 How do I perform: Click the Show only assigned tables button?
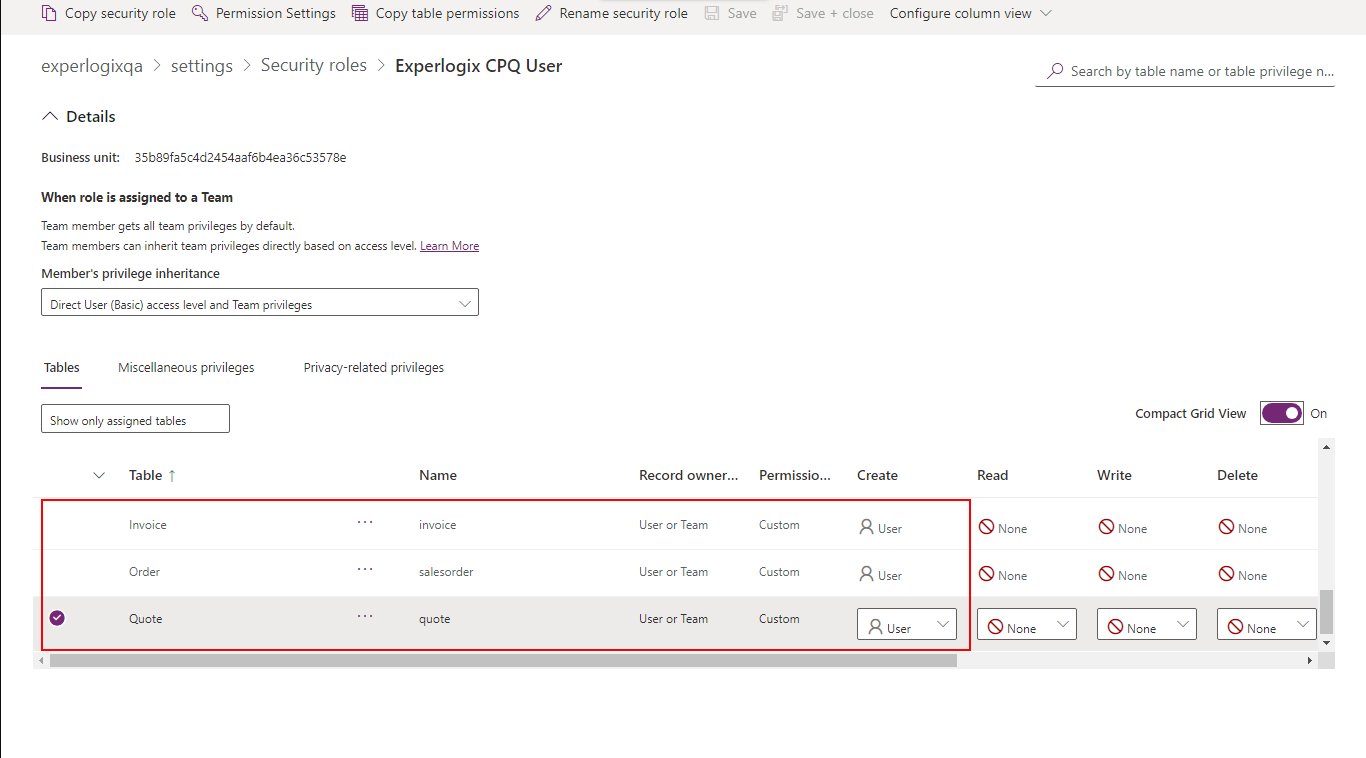click(135, 419)
